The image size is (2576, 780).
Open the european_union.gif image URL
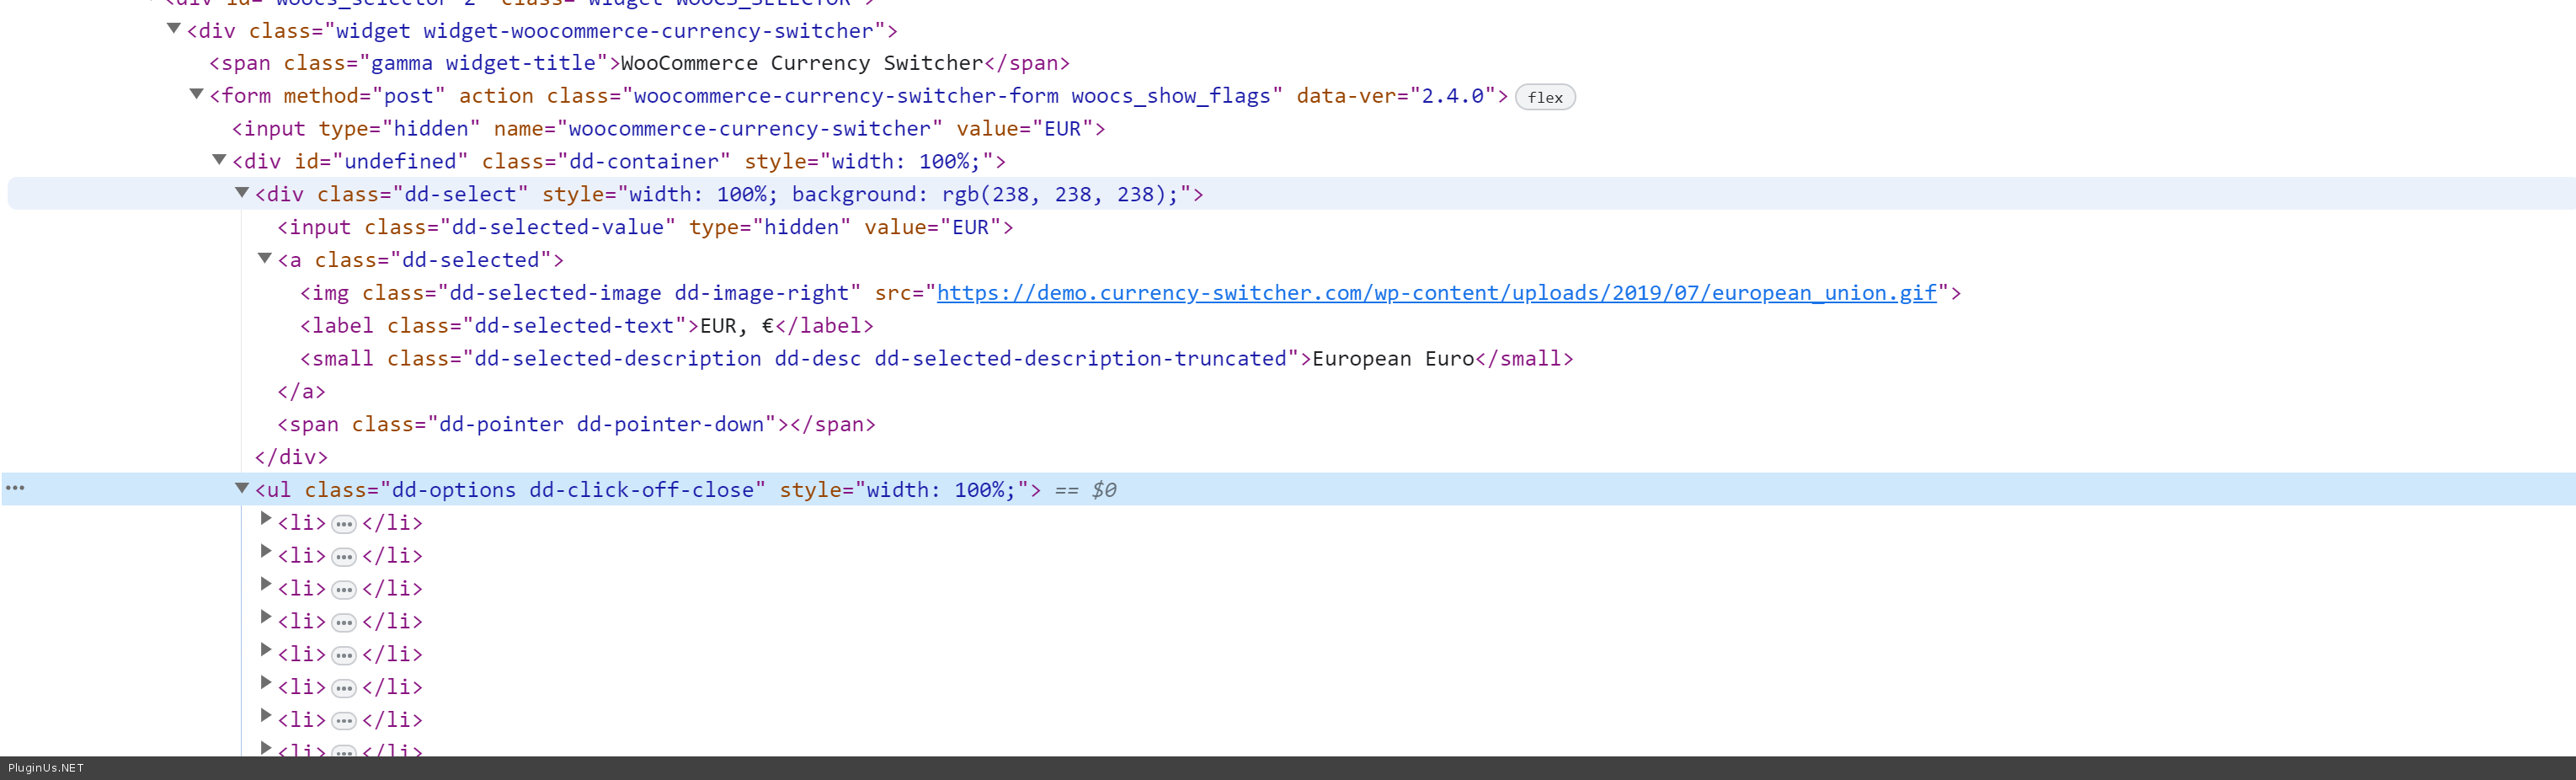(1436, 293)
